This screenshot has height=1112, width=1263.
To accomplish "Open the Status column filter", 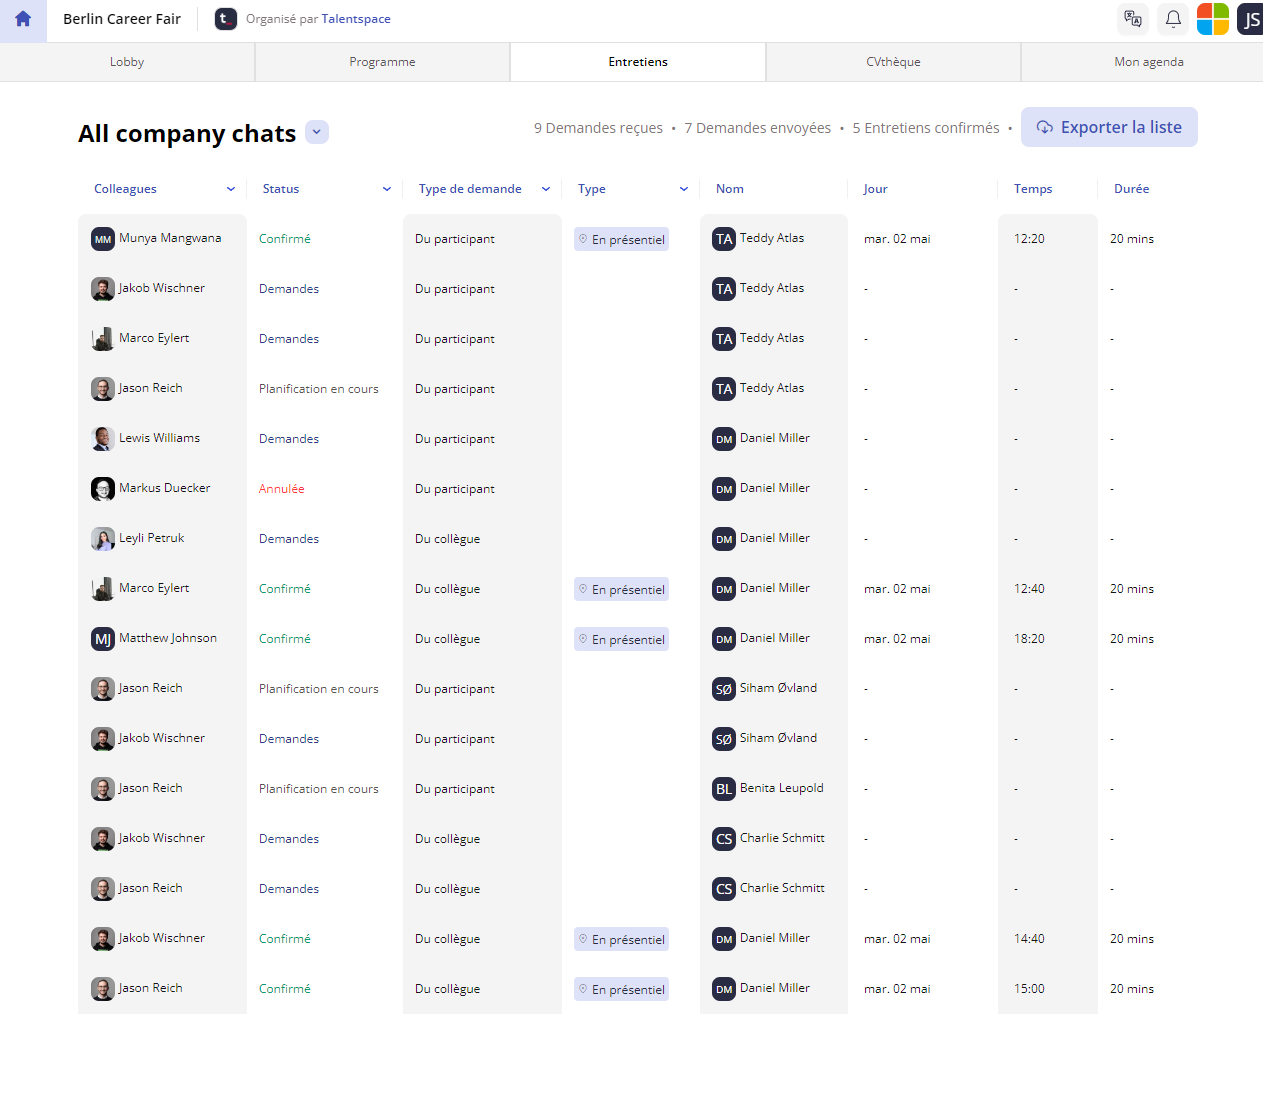I will coord(386,189).
